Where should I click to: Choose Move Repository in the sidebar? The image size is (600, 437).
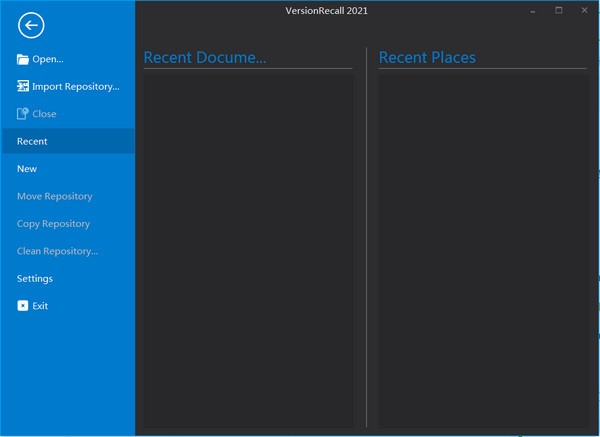[x=54, y=196]
